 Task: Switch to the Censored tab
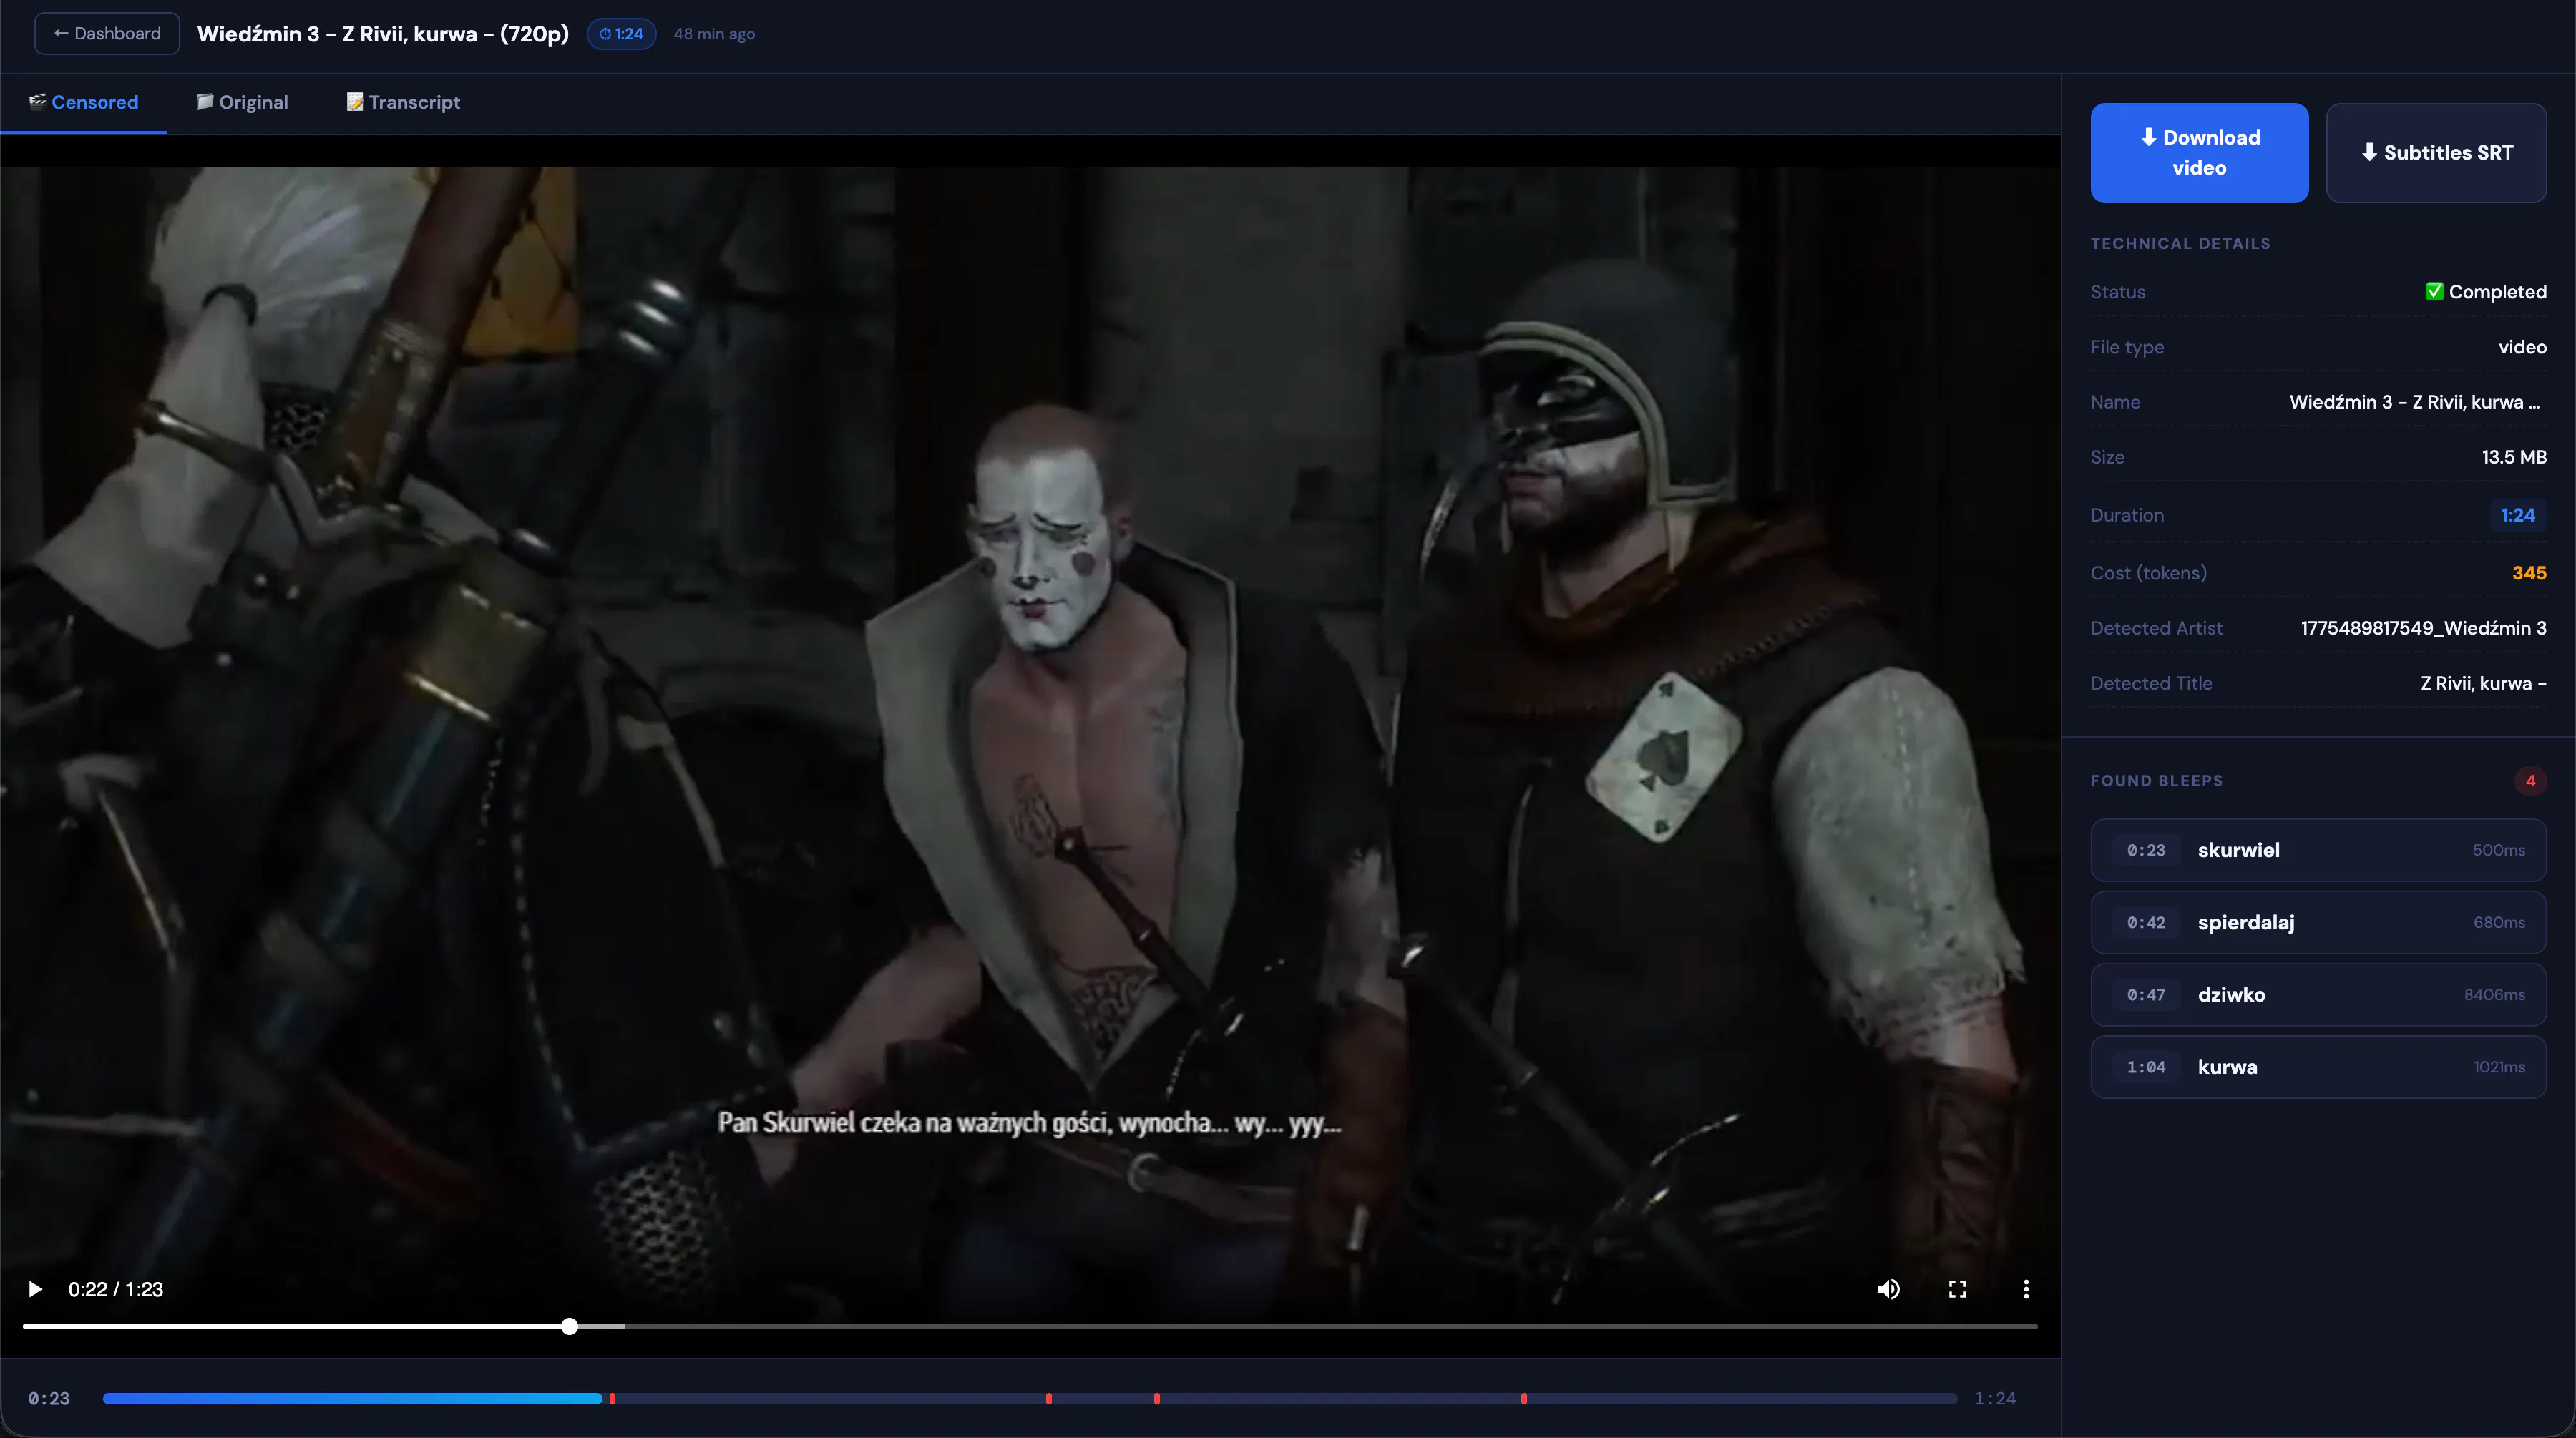[84, 102]
